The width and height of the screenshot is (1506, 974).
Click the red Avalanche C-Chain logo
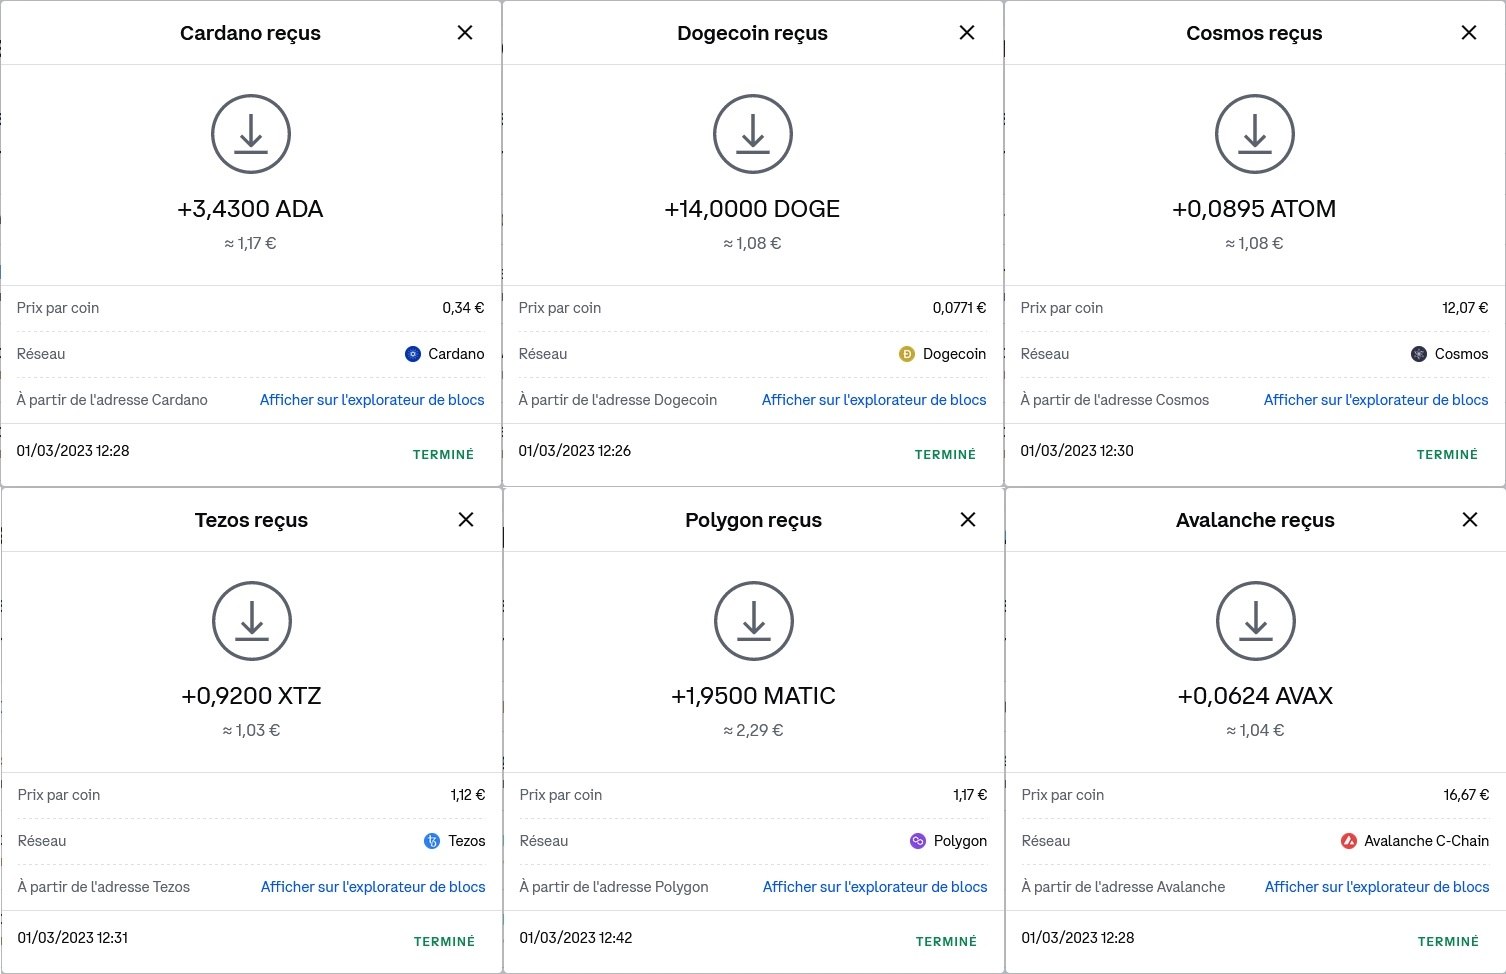pos(1349,841)
